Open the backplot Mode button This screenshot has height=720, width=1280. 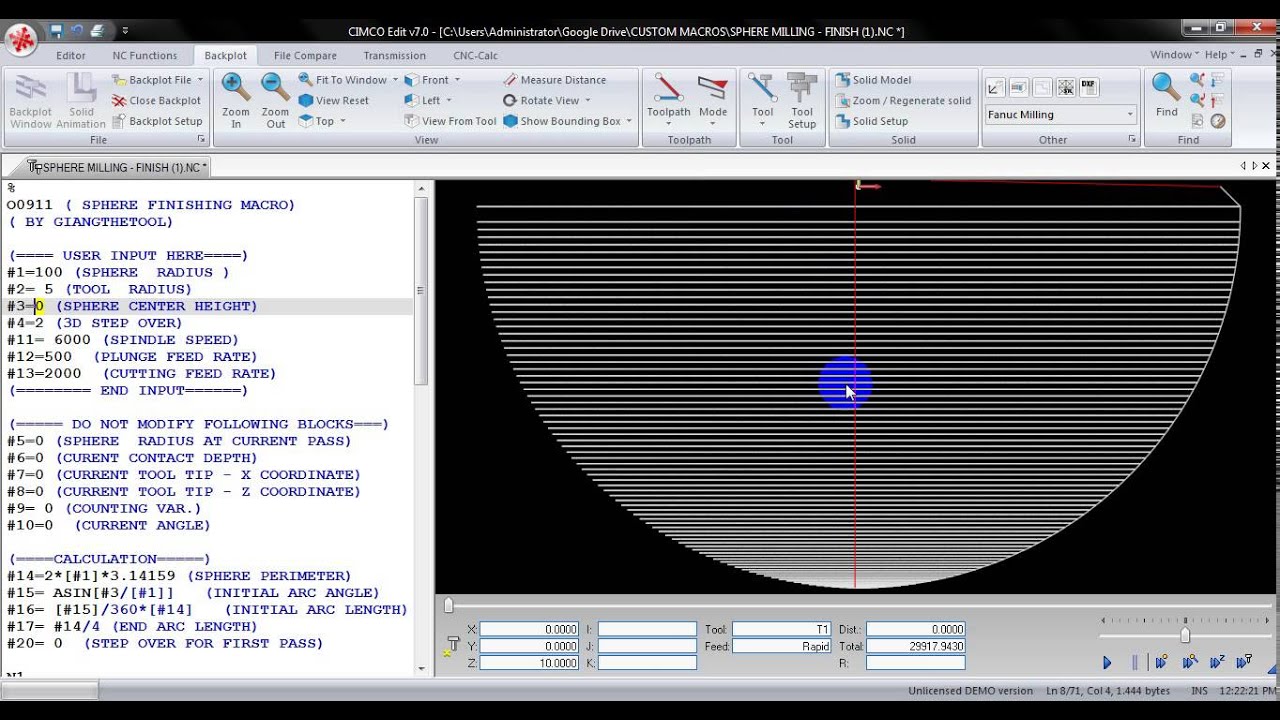713,98
